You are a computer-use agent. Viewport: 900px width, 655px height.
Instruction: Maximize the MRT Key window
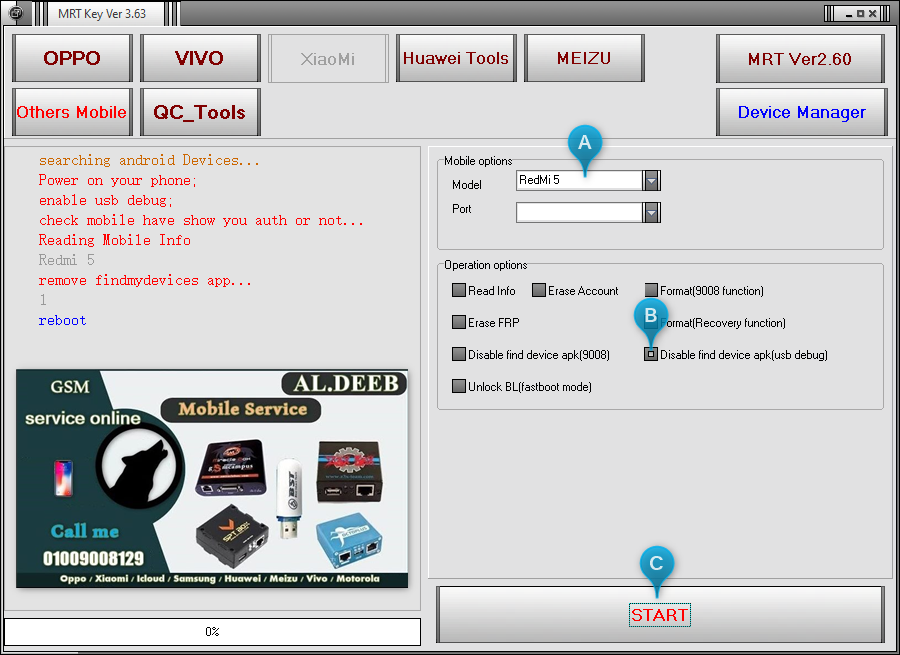tap(860, 13)
